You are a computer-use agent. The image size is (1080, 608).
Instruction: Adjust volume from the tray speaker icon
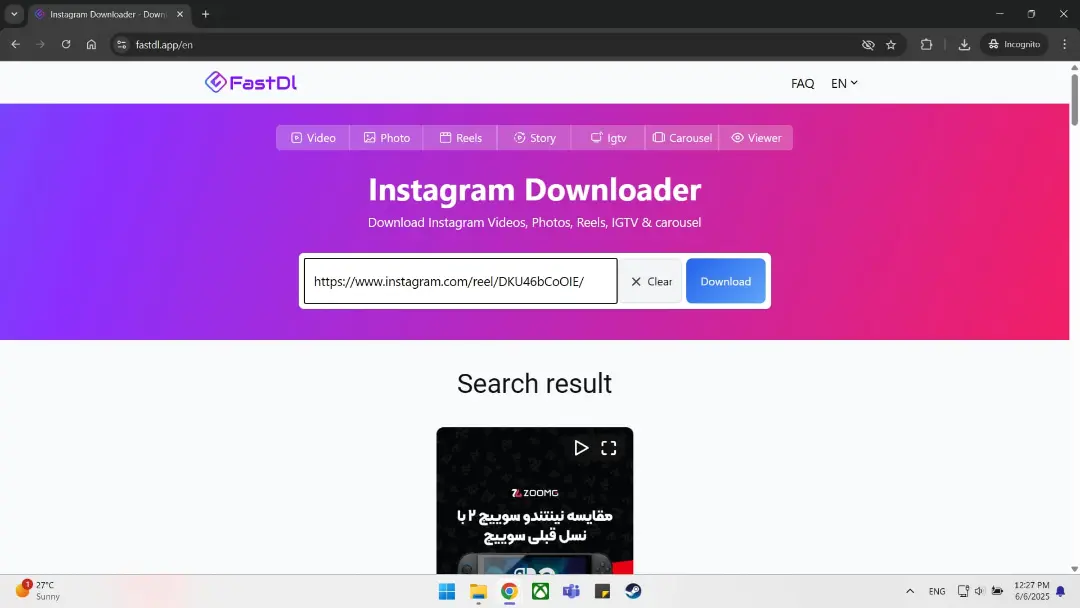[x=979, y=591]
